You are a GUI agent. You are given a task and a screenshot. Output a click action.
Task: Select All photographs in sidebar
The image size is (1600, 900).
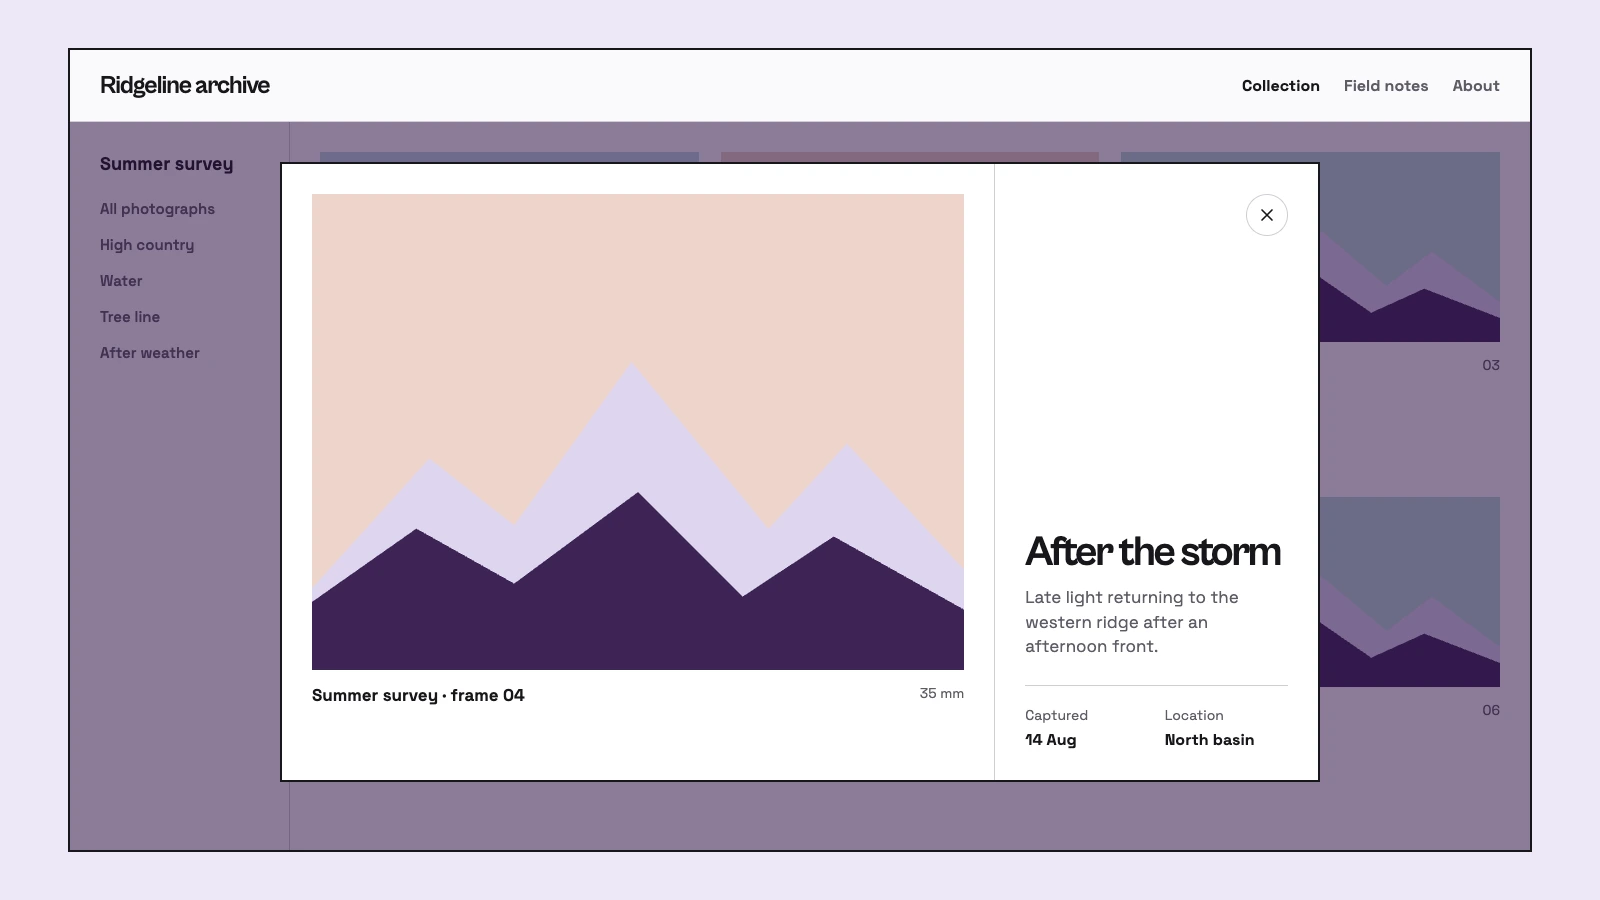tap(157, 209)
